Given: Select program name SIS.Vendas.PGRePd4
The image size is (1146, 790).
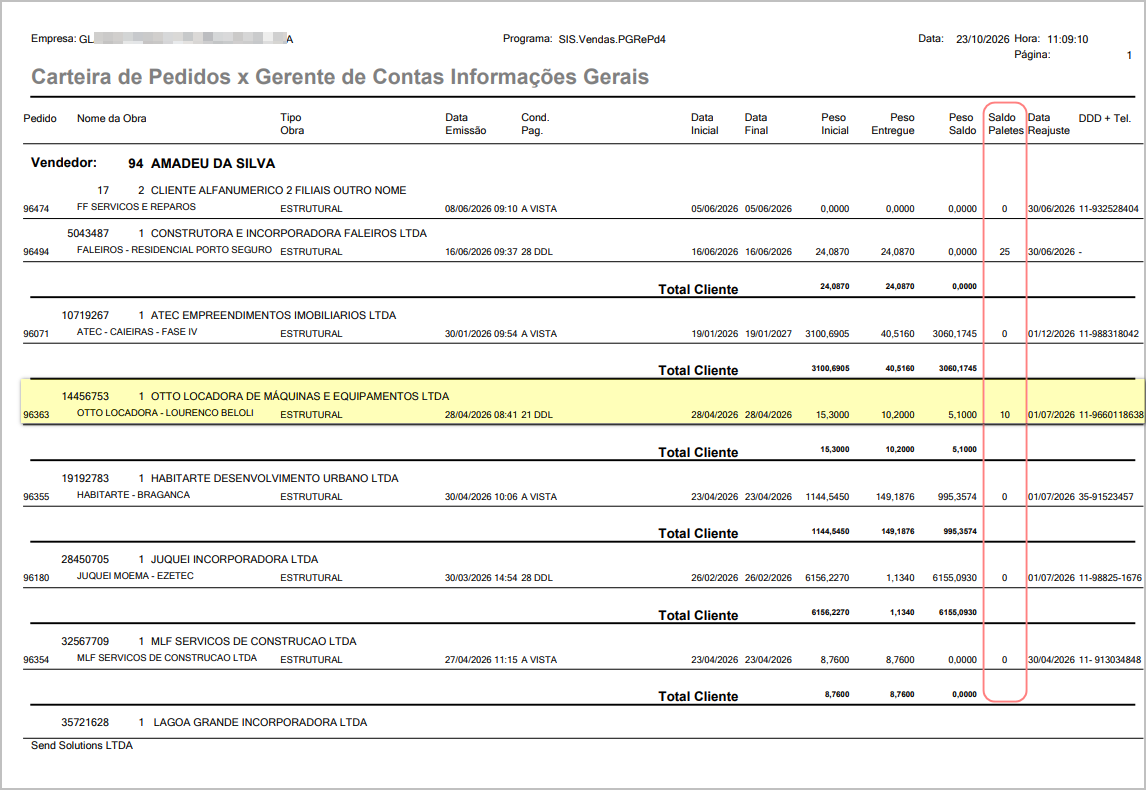Looking at the screenshot, I should pyautogui.click(x=612, y=39).
